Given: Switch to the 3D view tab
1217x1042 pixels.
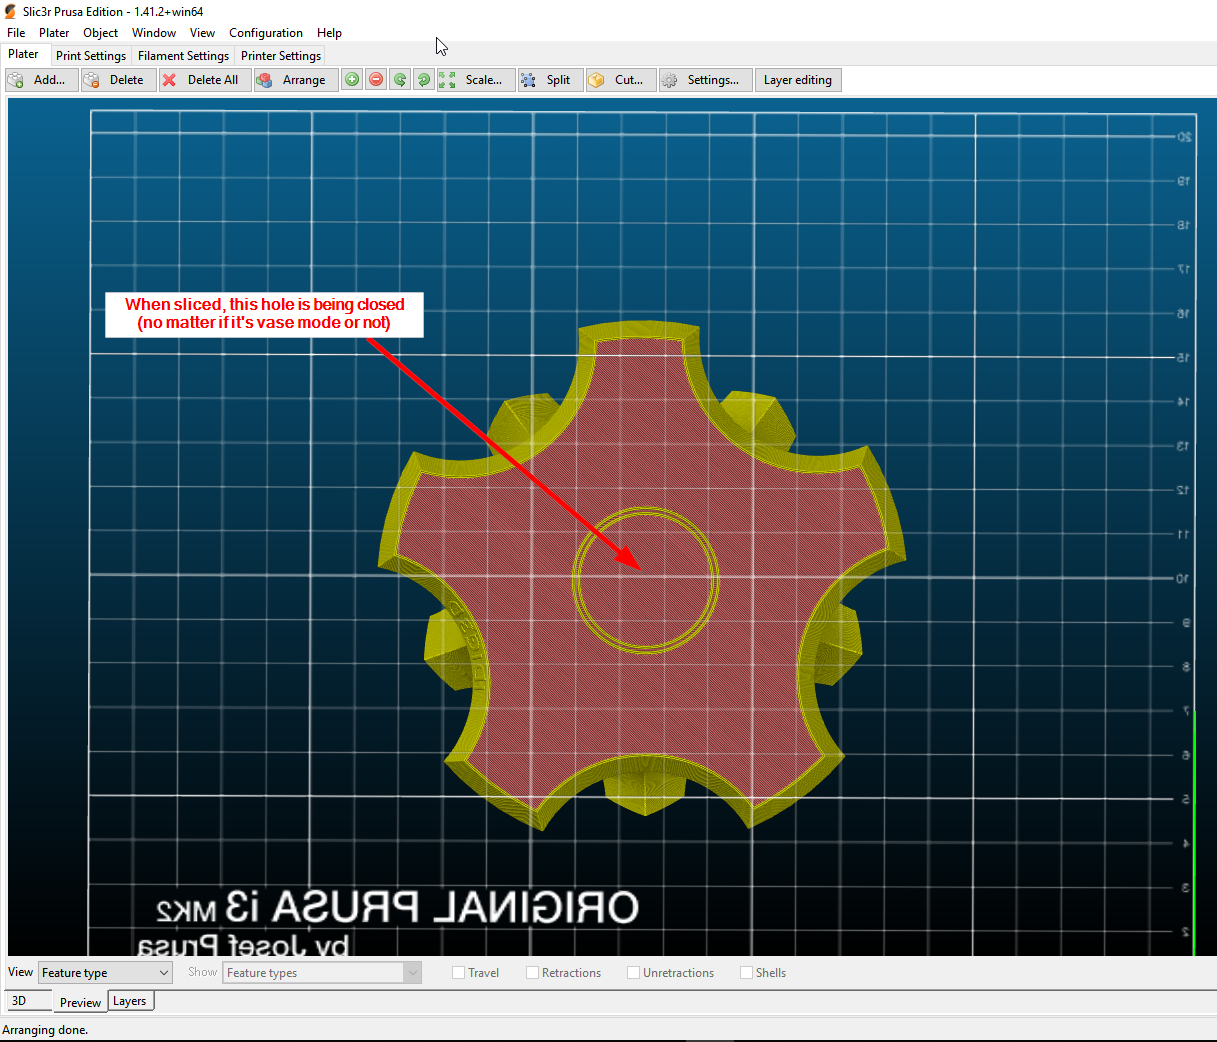Looking at the screenshot, I should pyautogui.click(x=28, y=1001).
